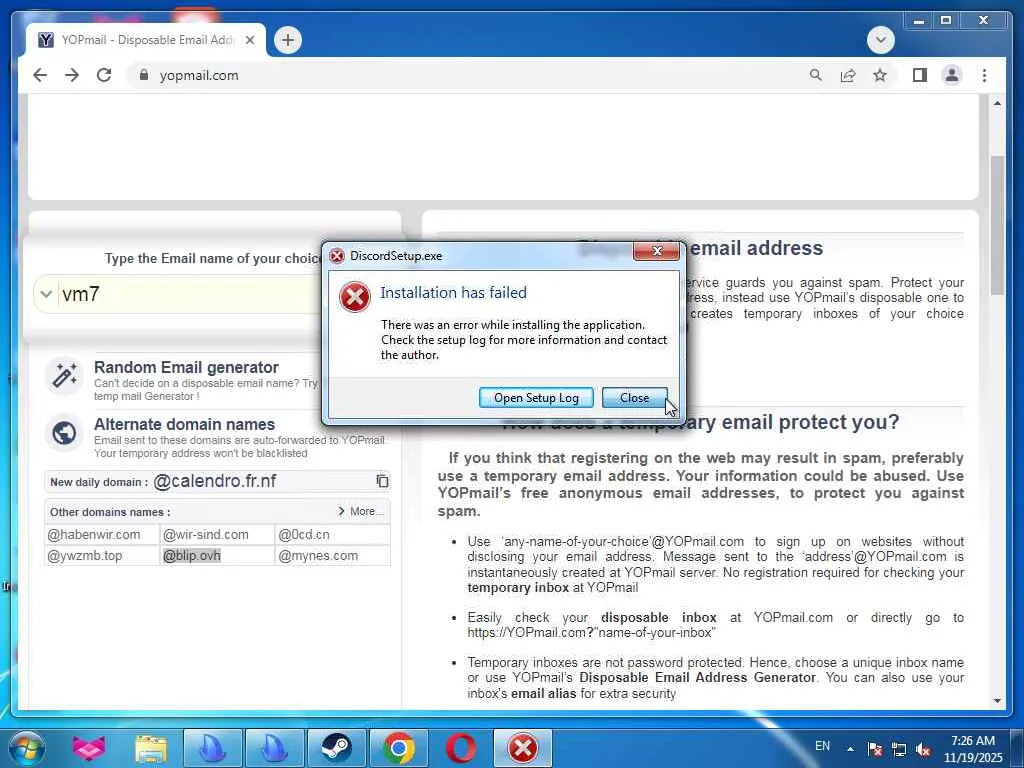Reload the yopmail.com page
1024x768 pixels.
tap(104, 75)
